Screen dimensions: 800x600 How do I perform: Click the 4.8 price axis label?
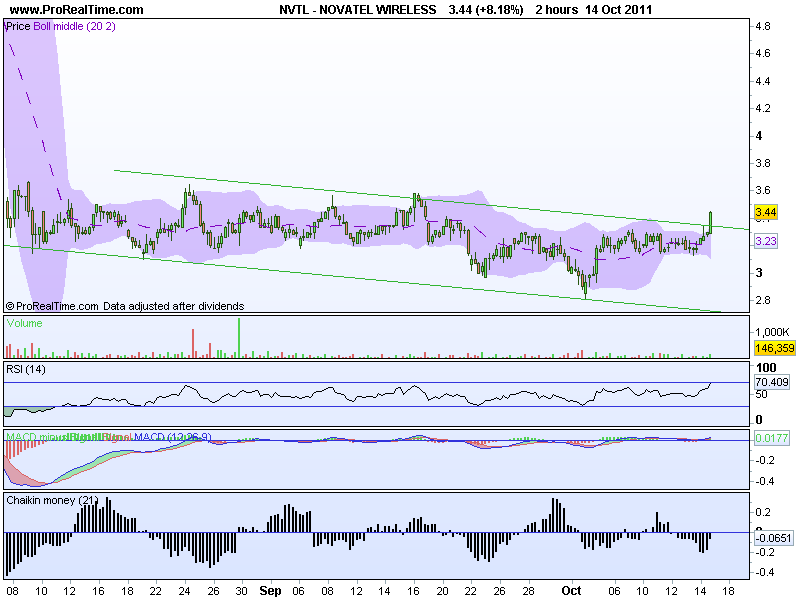(763, 27)
